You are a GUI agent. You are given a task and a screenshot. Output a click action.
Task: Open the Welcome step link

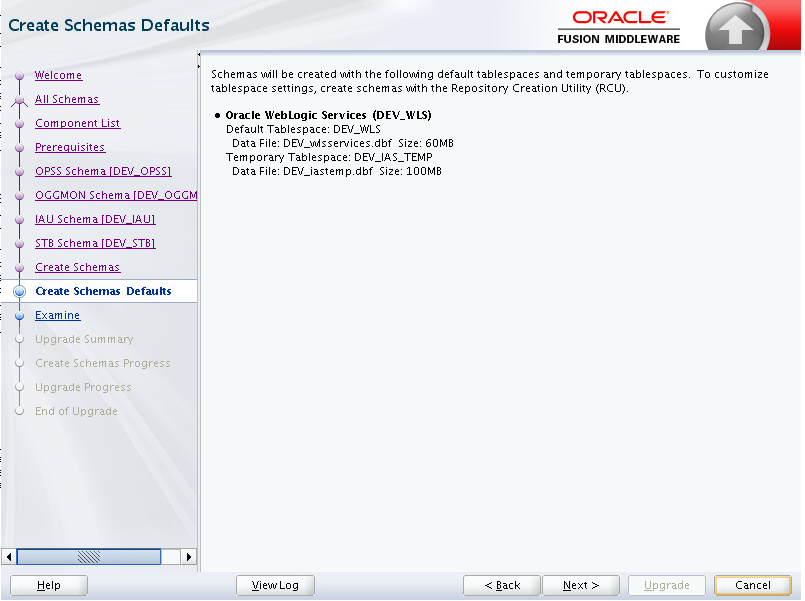[58, 75]
